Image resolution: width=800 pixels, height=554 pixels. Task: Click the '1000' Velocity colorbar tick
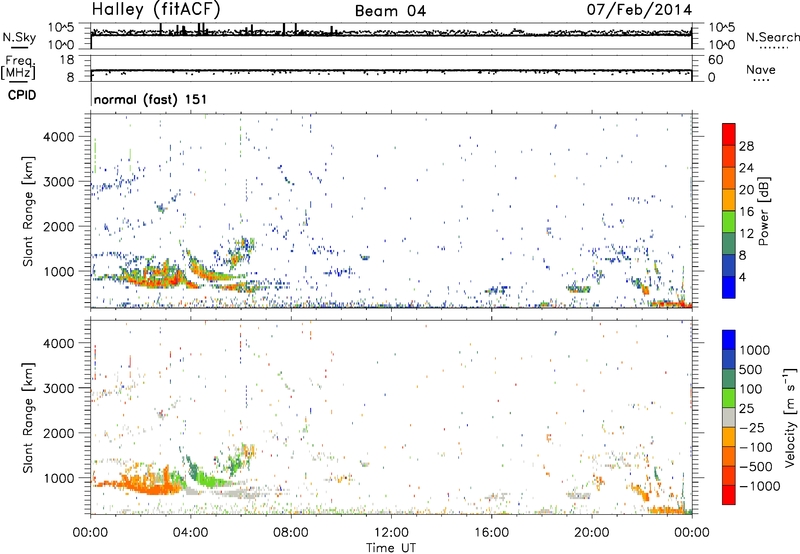pos(755,350)
